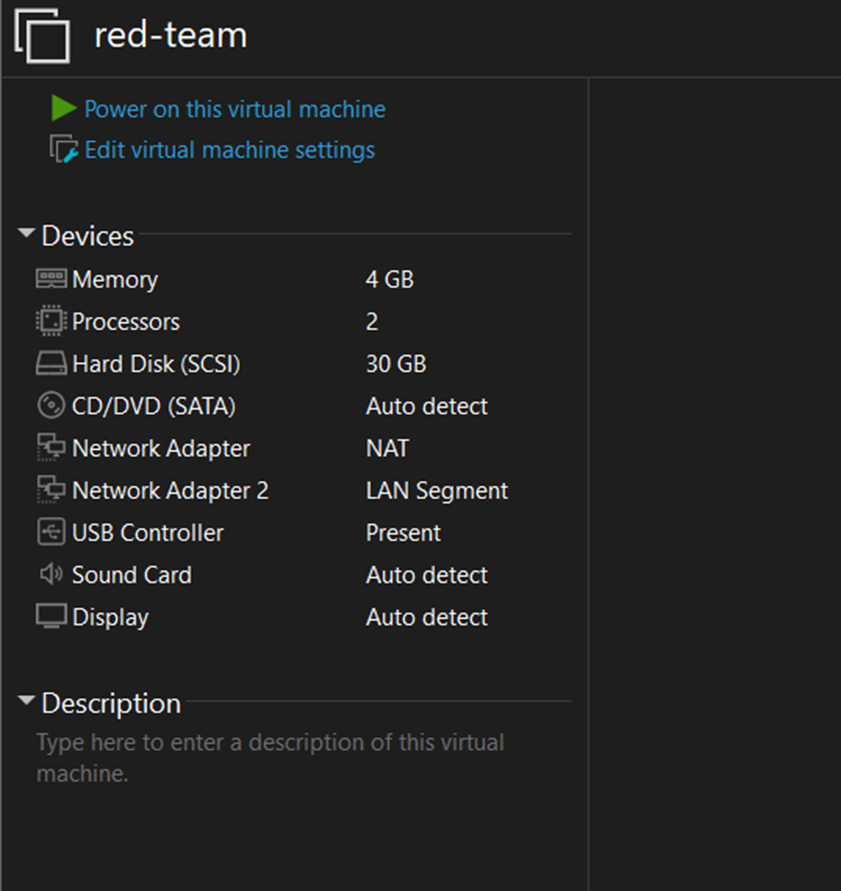The image size is (841, 891).
Task: Select the CD/DVD (SATA) label
Action: [x=154, y=406]
